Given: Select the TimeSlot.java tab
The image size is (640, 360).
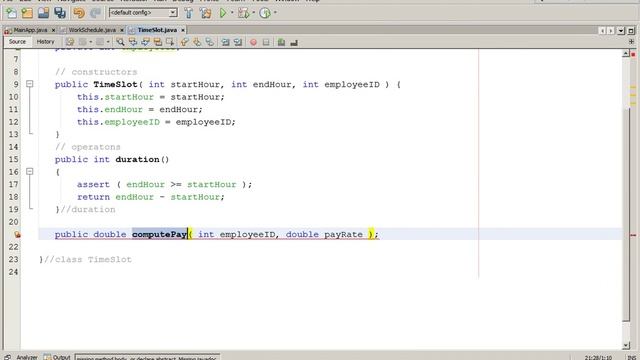Looking at the screenshot, I should 157,30.
